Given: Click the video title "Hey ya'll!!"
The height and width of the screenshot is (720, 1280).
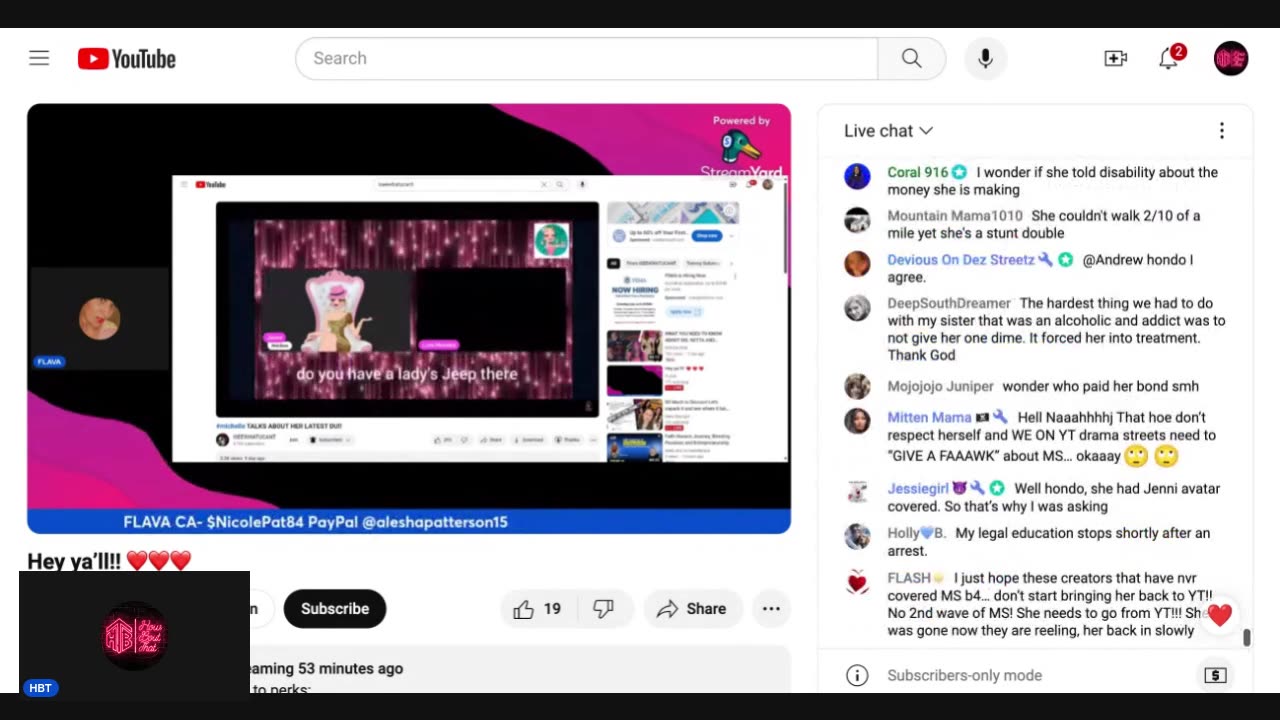Looking at the screenshot, I should click(109, 561).
